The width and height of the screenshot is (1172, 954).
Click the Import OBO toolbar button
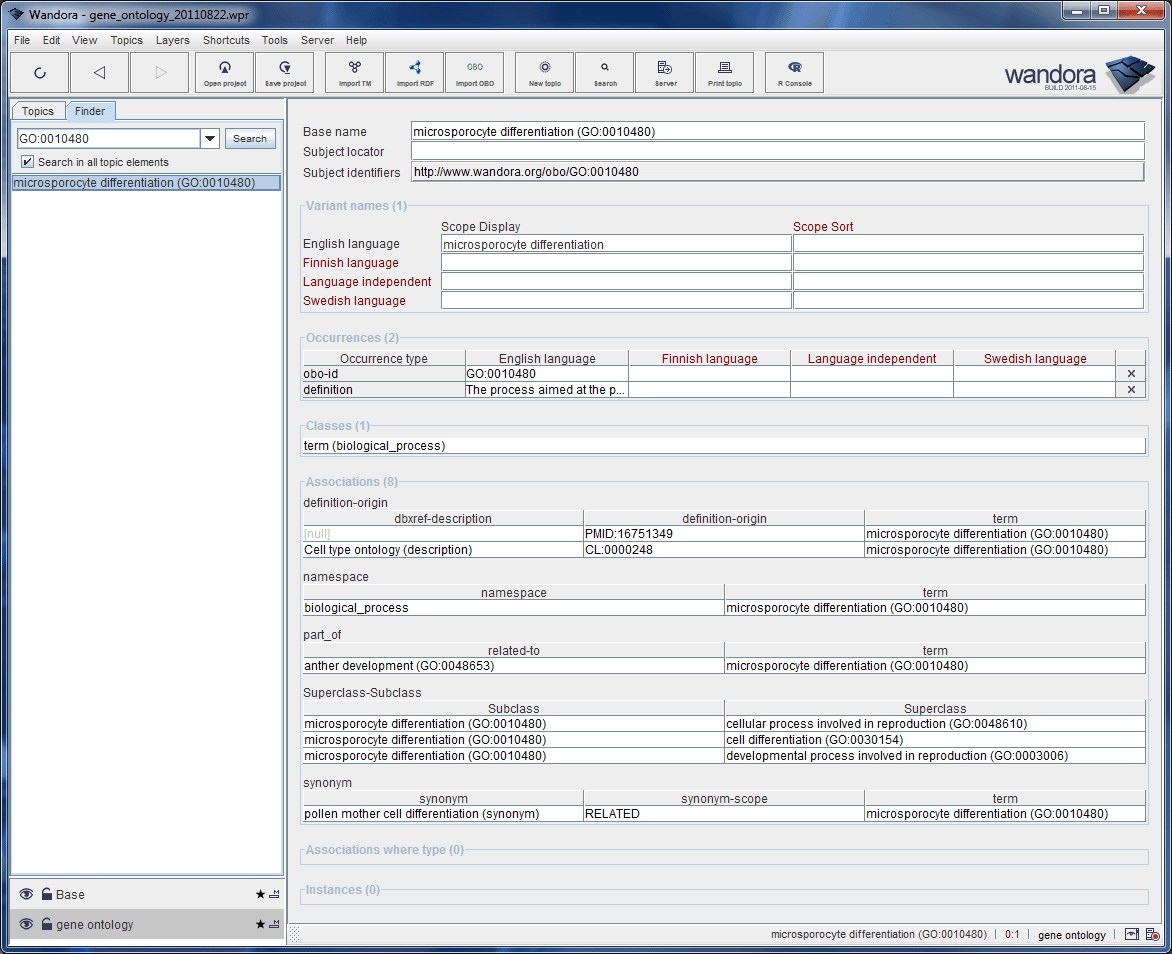click(475, 72)
